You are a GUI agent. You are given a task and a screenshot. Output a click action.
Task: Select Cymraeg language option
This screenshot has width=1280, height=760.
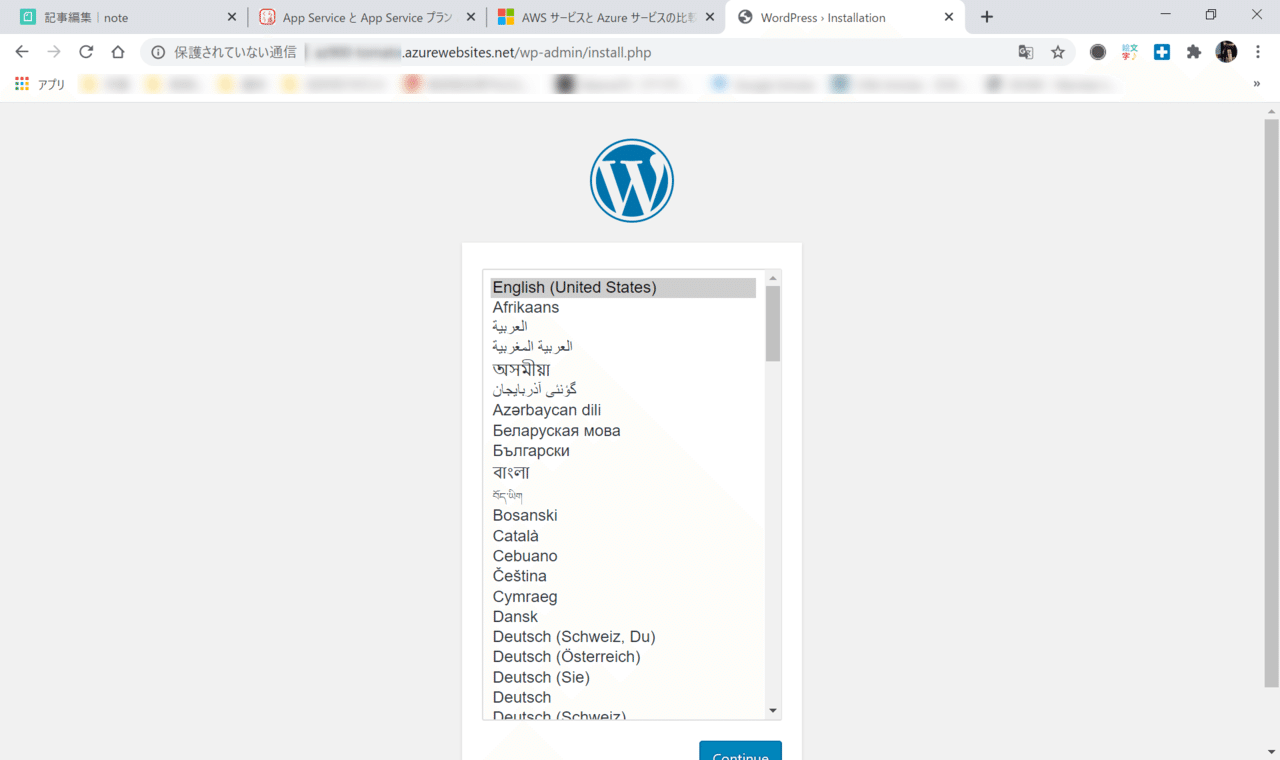pos(623,597)
